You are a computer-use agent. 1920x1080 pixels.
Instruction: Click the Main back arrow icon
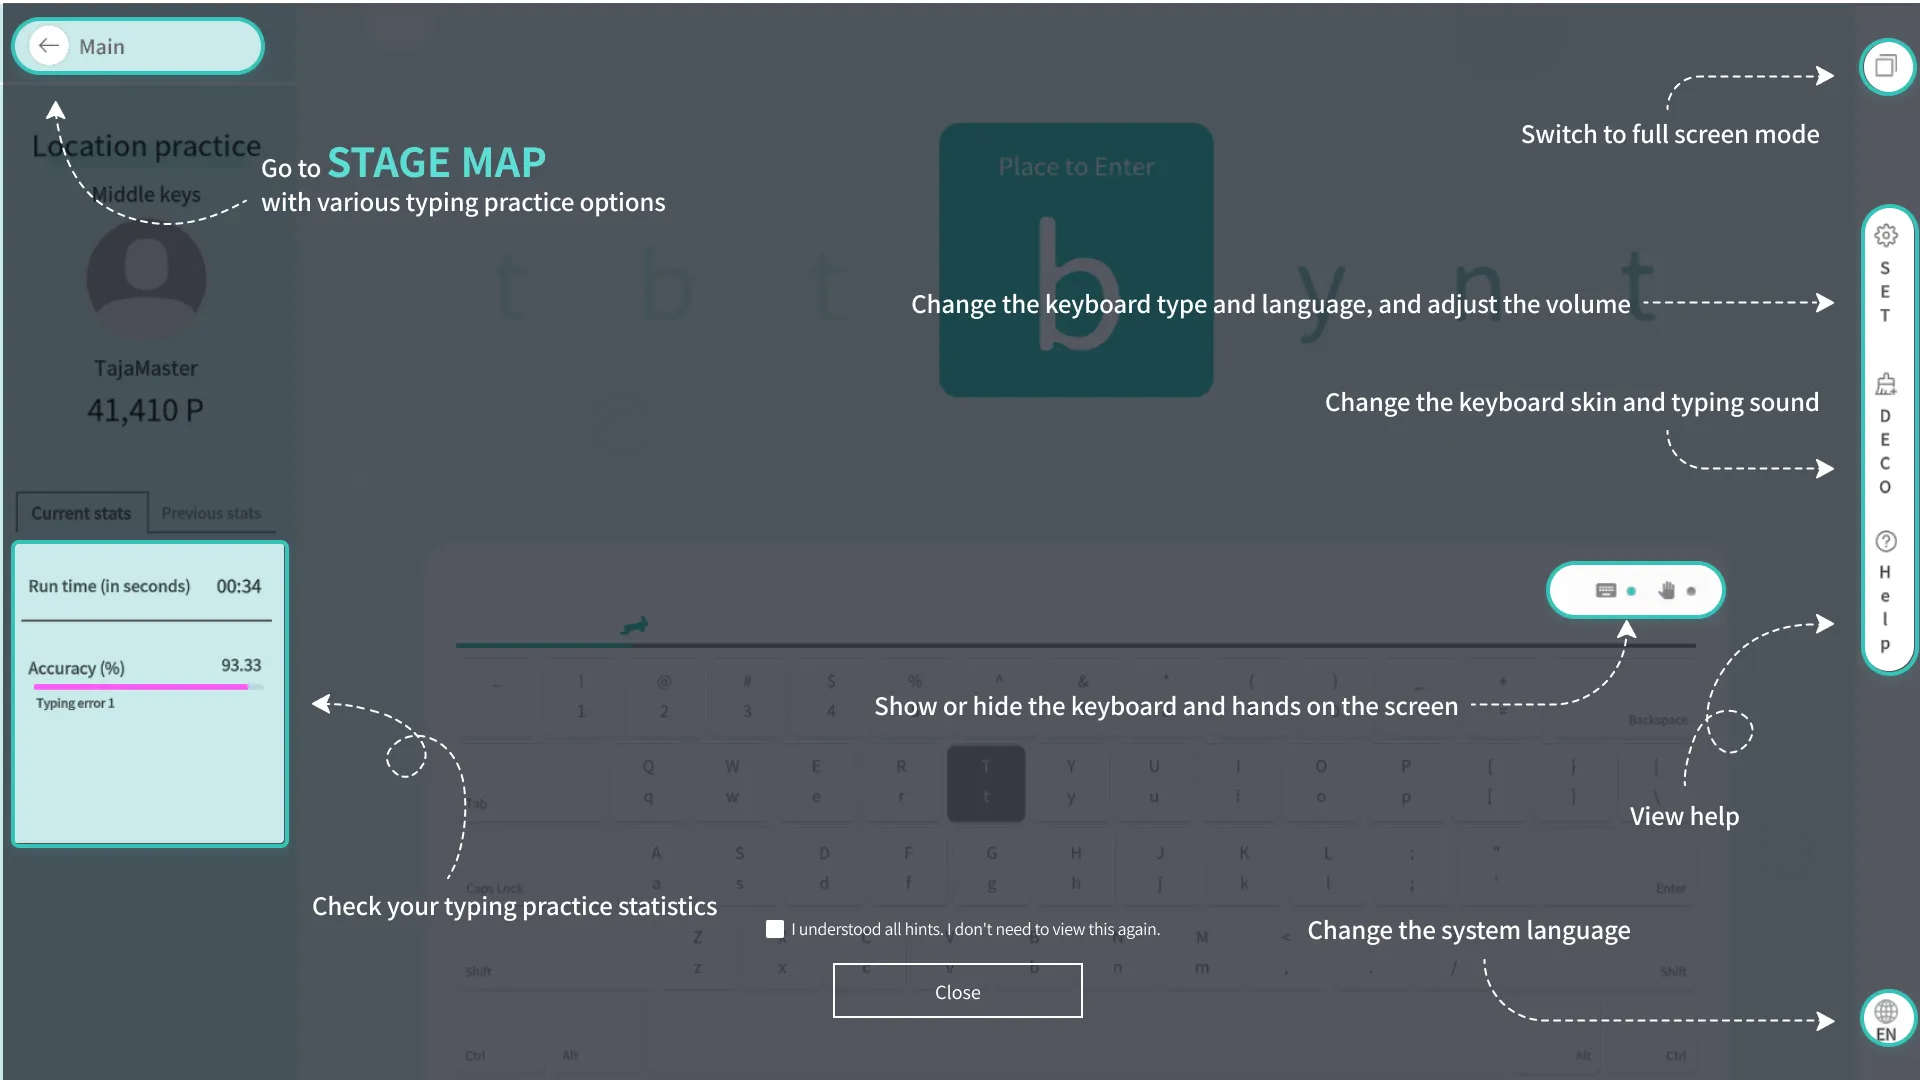click(48, 46)
